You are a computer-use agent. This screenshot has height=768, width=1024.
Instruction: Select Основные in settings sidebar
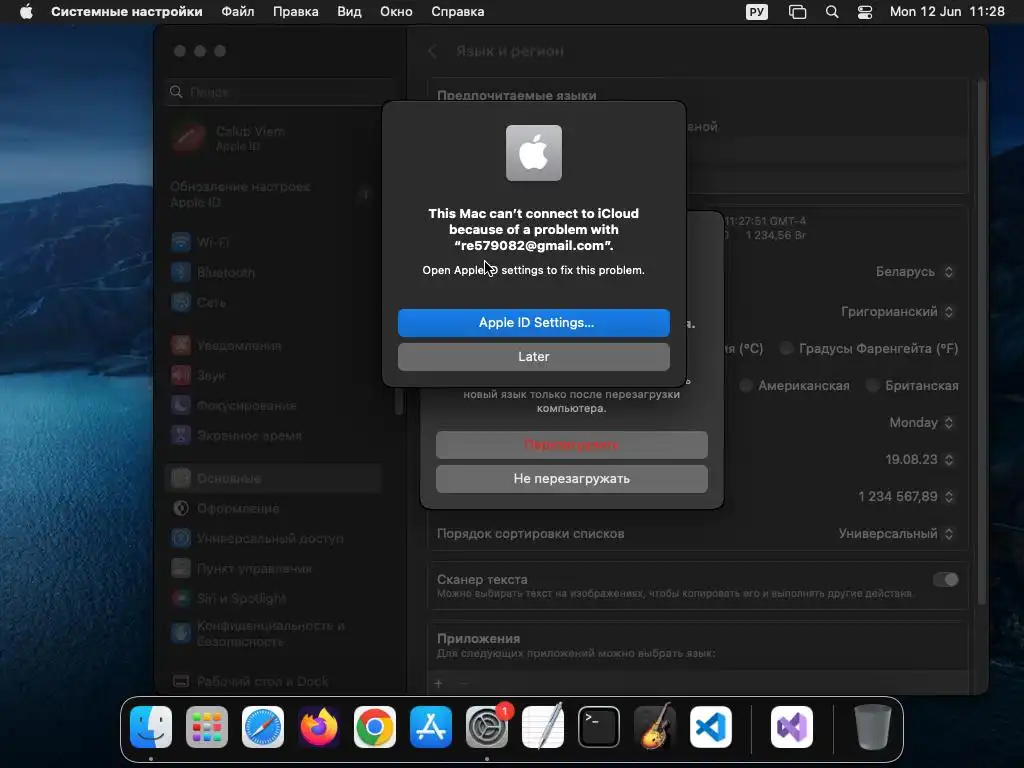(x=274, y=478)
